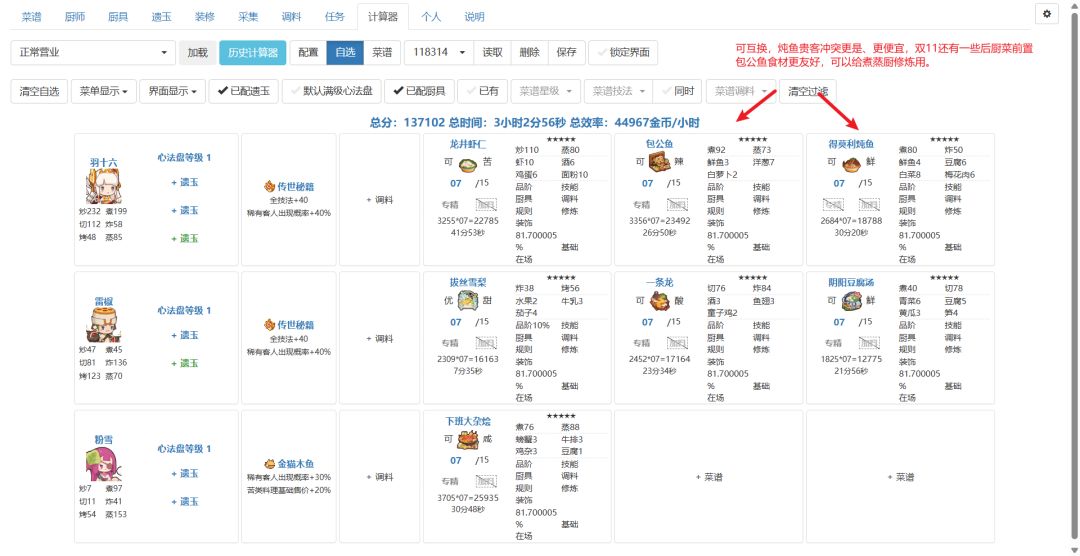Switch to the 说明 tab
Image resolution: width=1080 pixels, height=556 pixels.
pyautogui.click(x=474, y=17)
